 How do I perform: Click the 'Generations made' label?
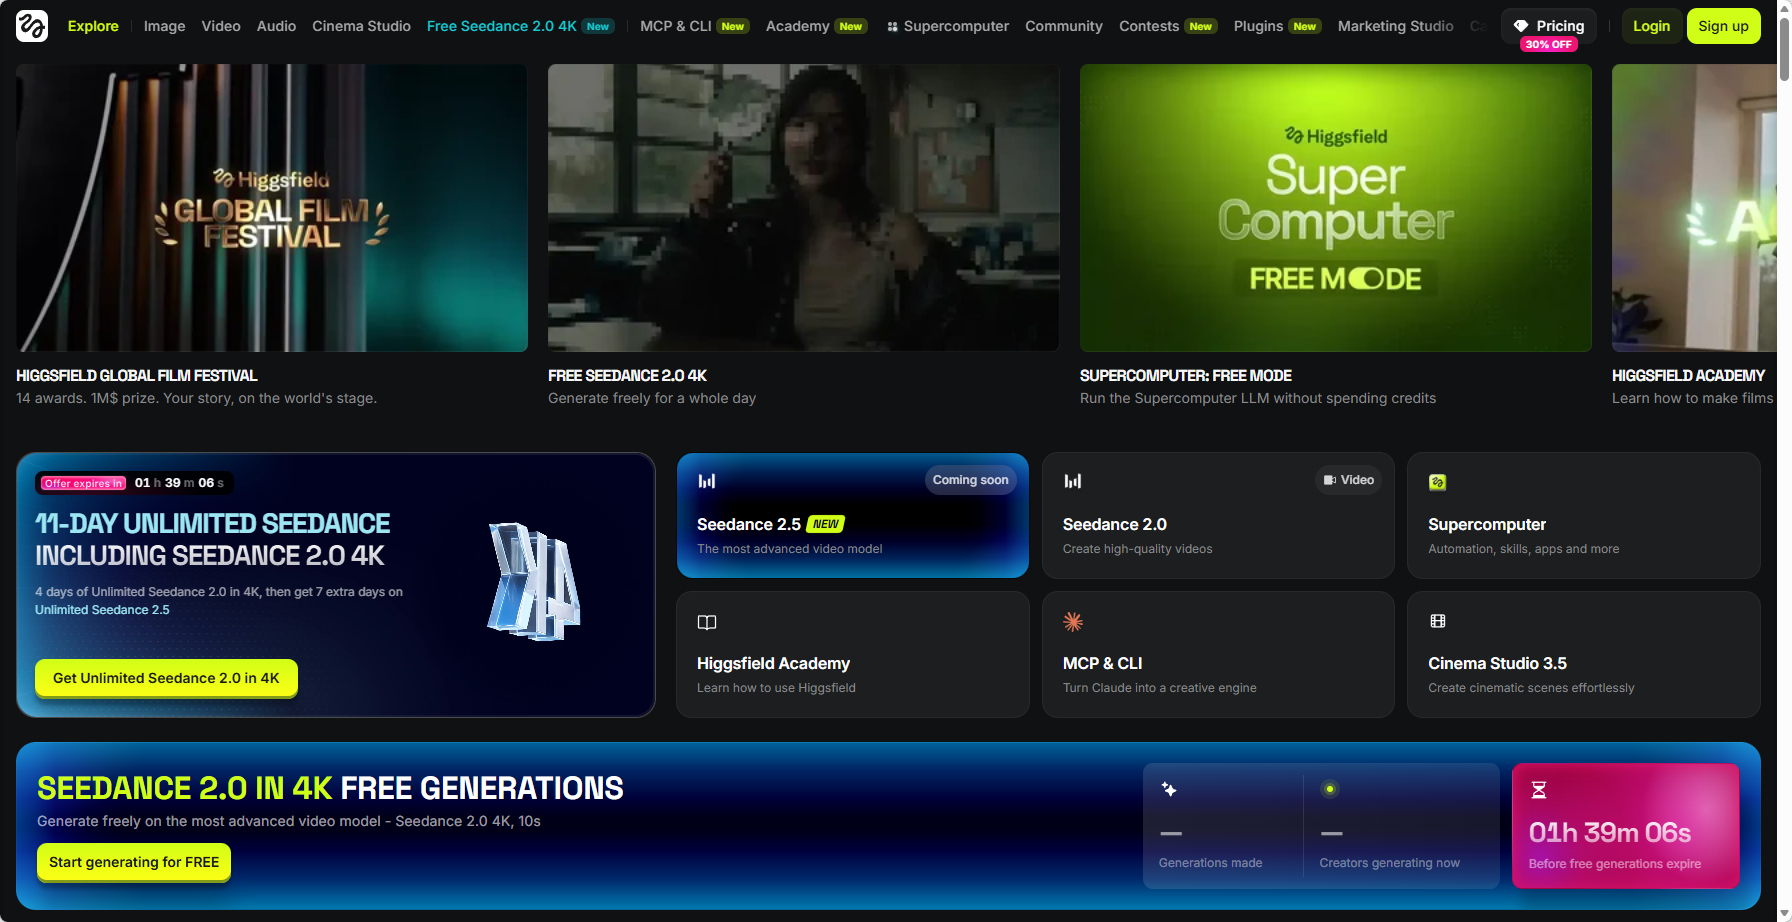(x=1210, y=863)
